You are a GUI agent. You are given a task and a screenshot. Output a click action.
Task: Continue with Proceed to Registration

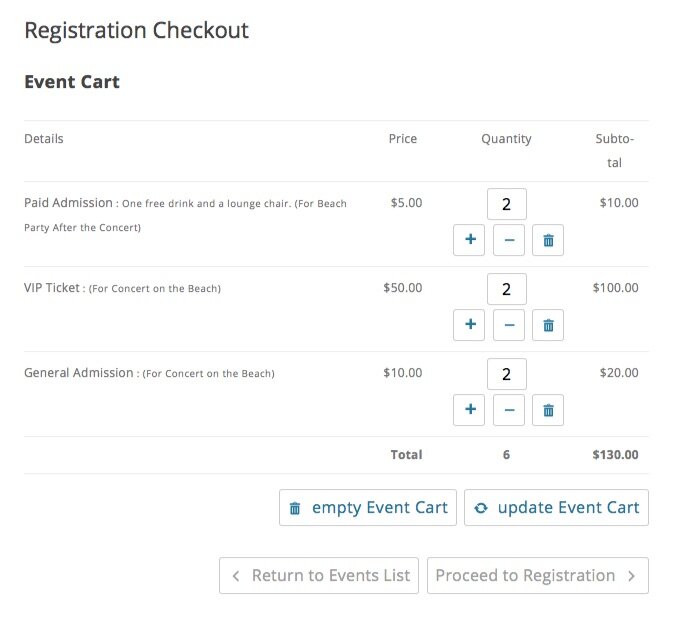click(x=537, y=576)
